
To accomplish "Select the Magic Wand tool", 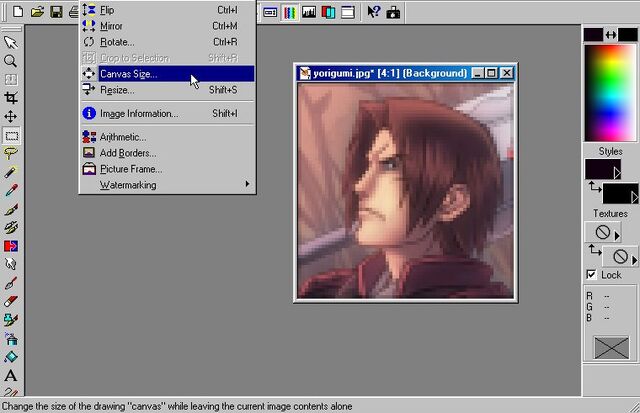I will coord(11,172).
